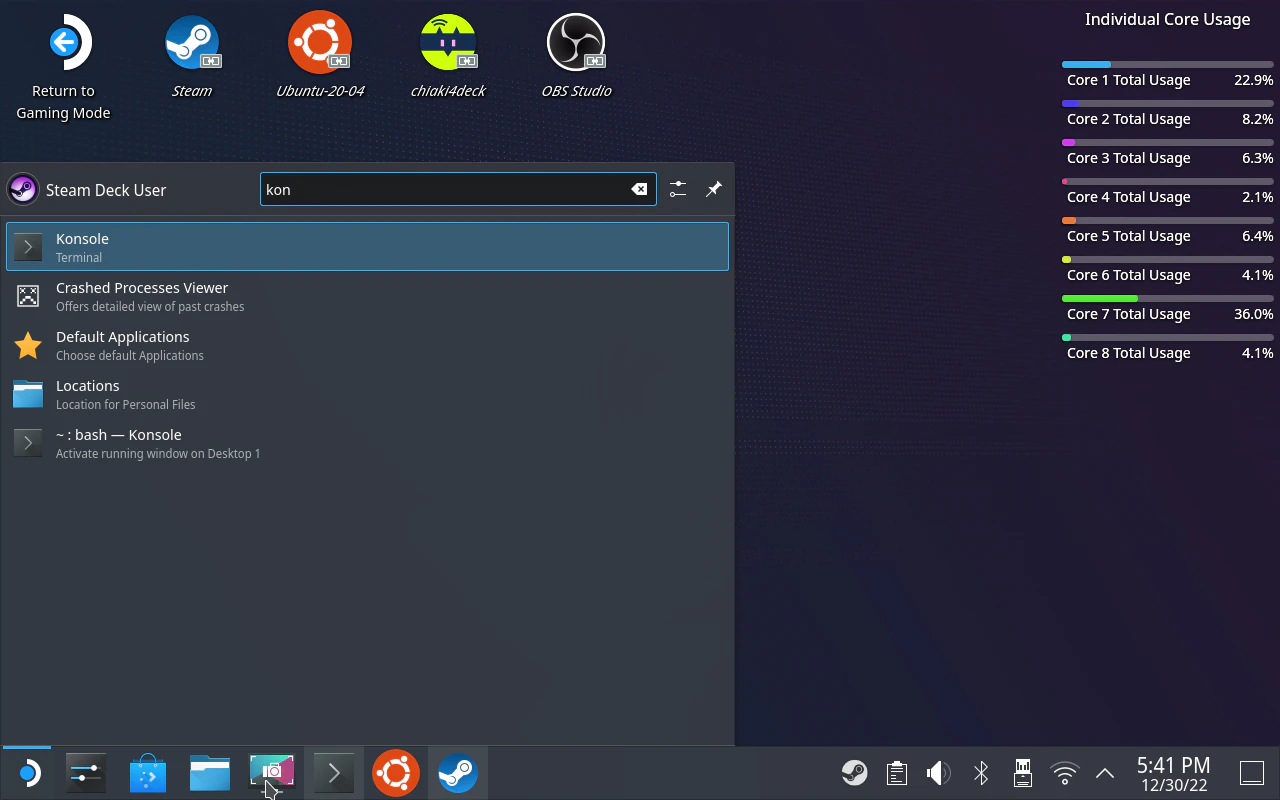The image size is (1280, 800).
Task: Click the Steam Deck User avatar
Action: click(23, 189)
